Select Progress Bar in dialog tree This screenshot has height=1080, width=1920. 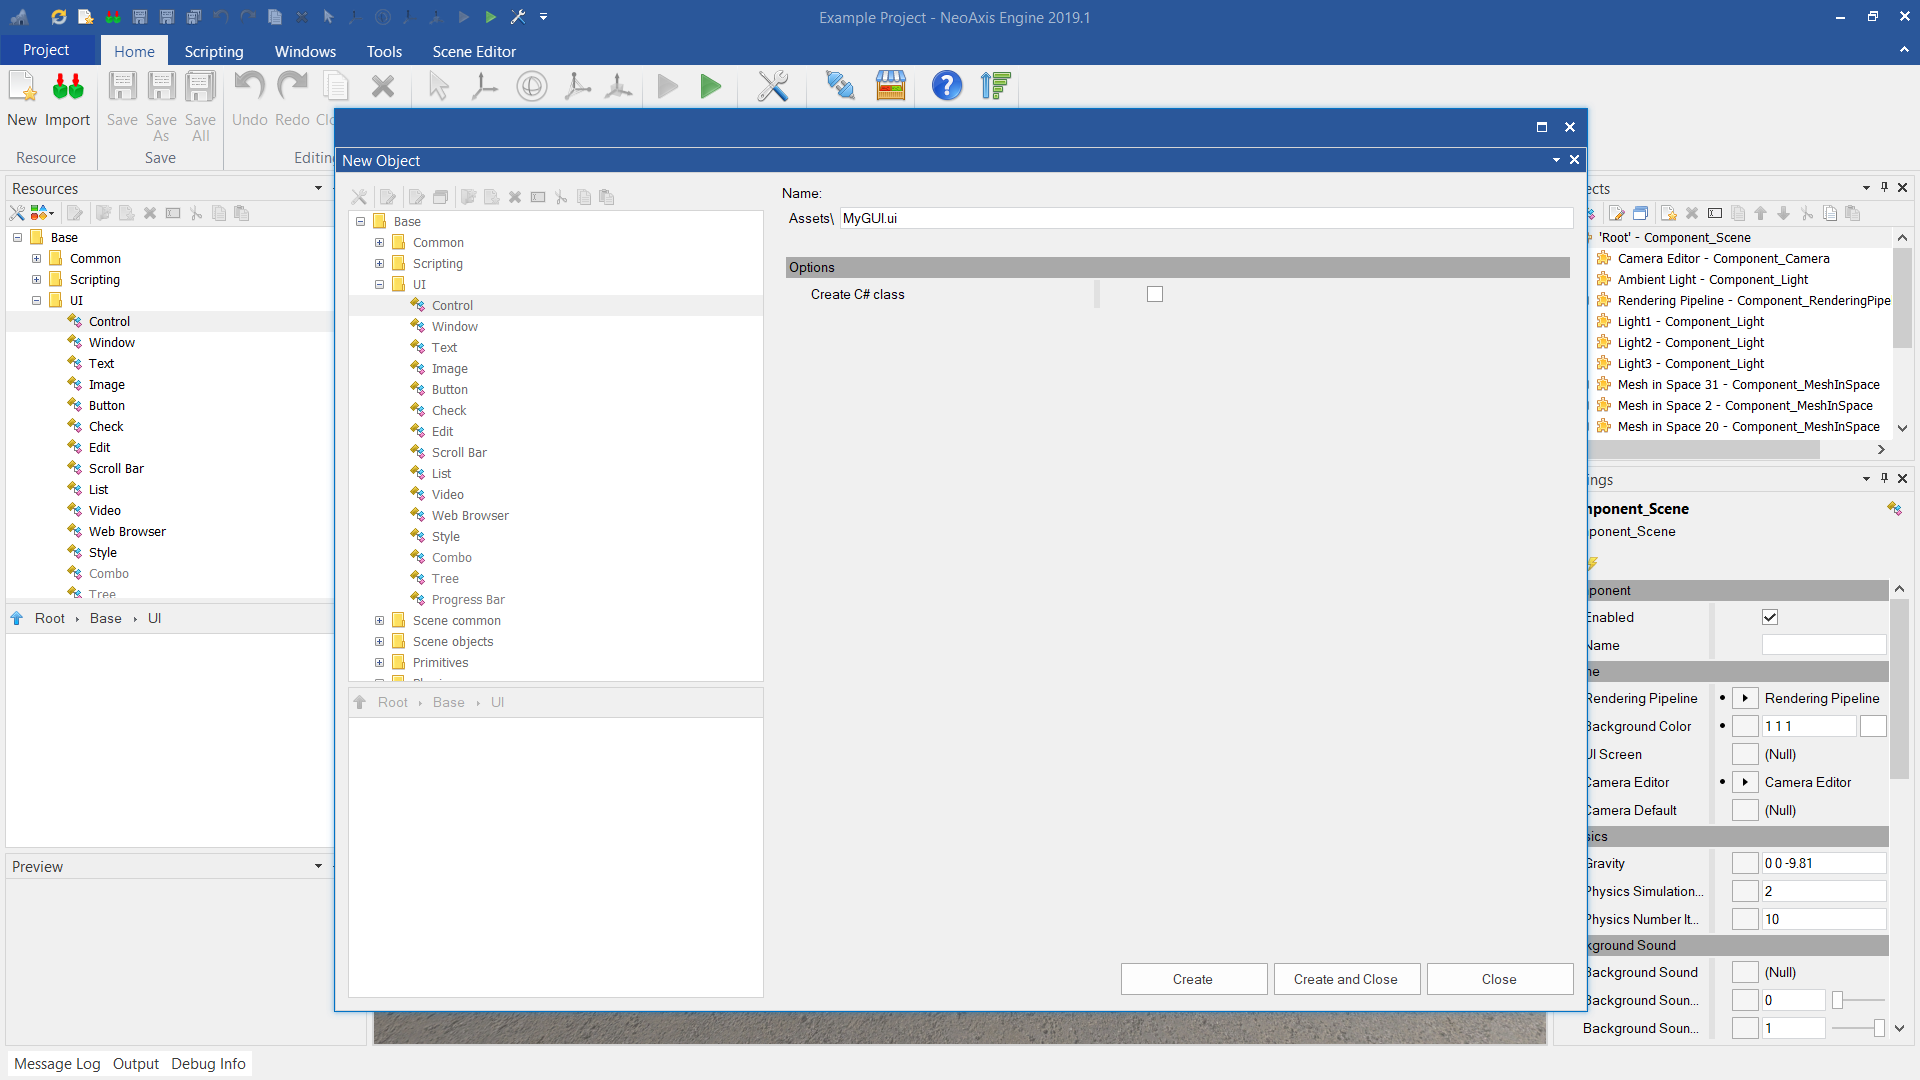pos(468,599)
